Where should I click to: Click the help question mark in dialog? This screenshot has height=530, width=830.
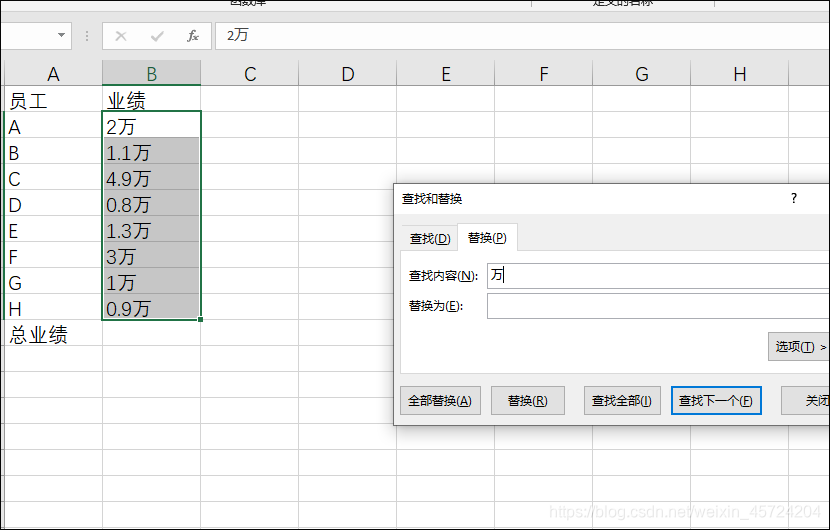point(793,199)
